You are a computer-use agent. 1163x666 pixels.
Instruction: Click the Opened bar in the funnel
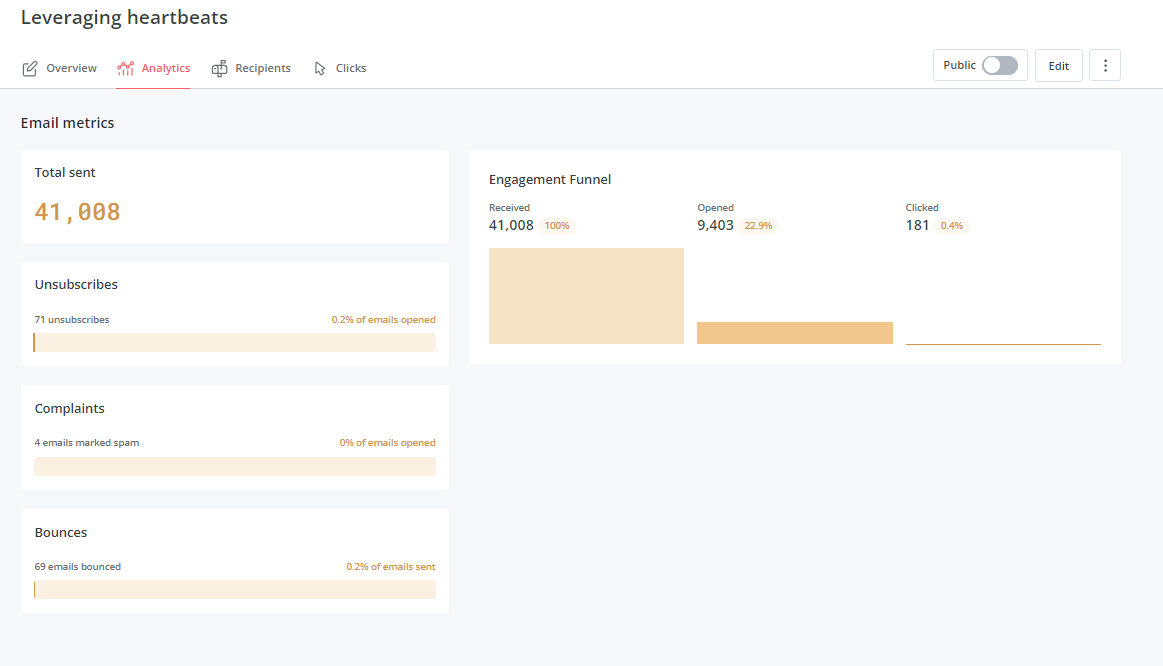click(794, 332)
